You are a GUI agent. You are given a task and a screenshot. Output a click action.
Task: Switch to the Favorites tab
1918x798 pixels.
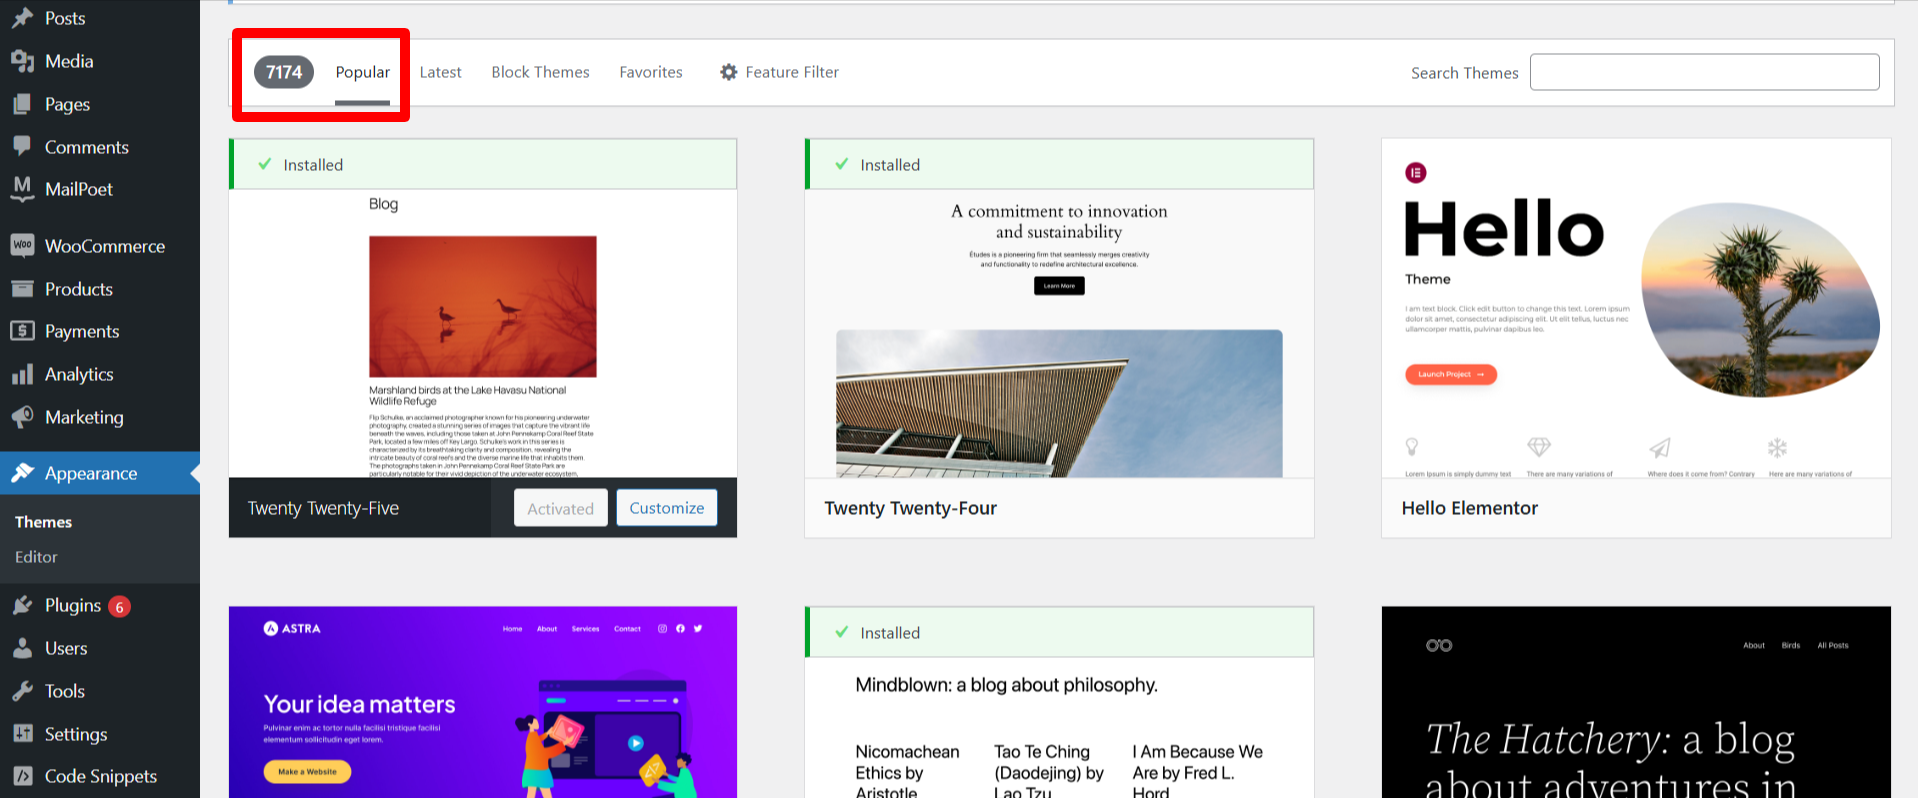651,72
